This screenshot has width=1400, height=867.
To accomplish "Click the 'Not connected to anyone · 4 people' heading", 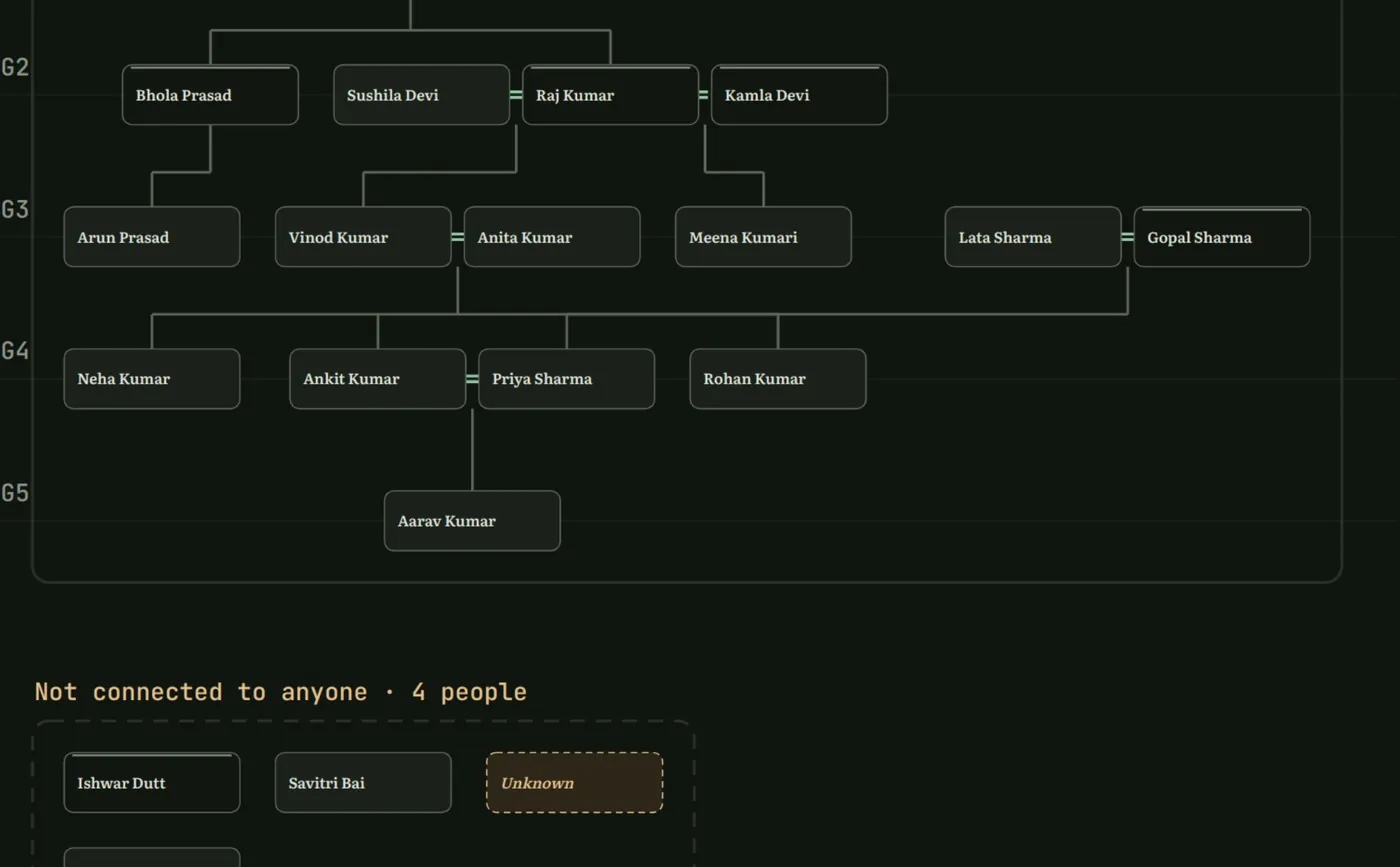I will point(281,692).
